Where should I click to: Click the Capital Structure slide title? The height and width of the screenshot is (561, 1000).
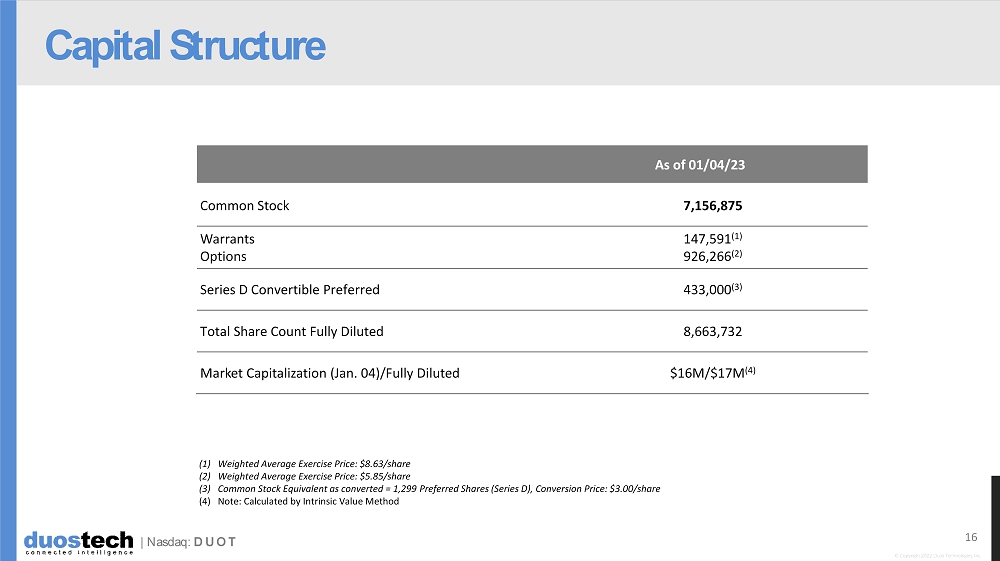coord(185,46)
